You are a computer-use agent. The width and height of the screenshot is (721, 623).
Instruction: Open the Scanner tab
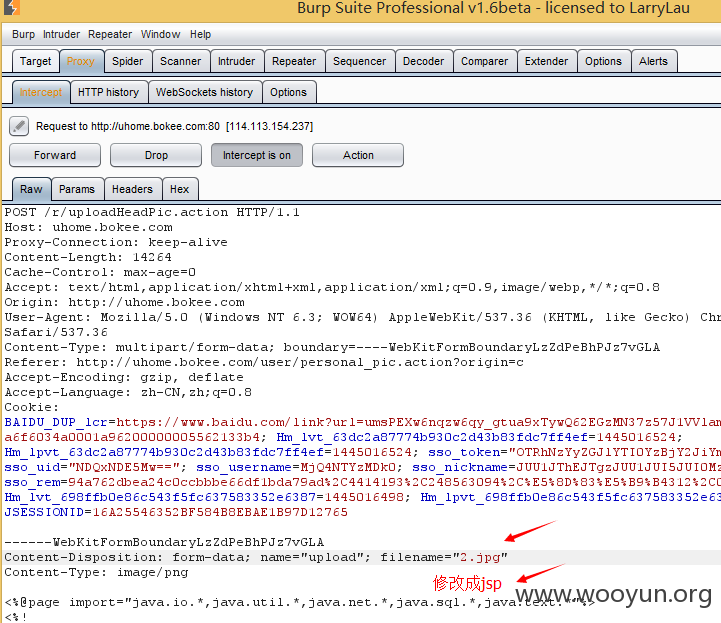[180, 61]
